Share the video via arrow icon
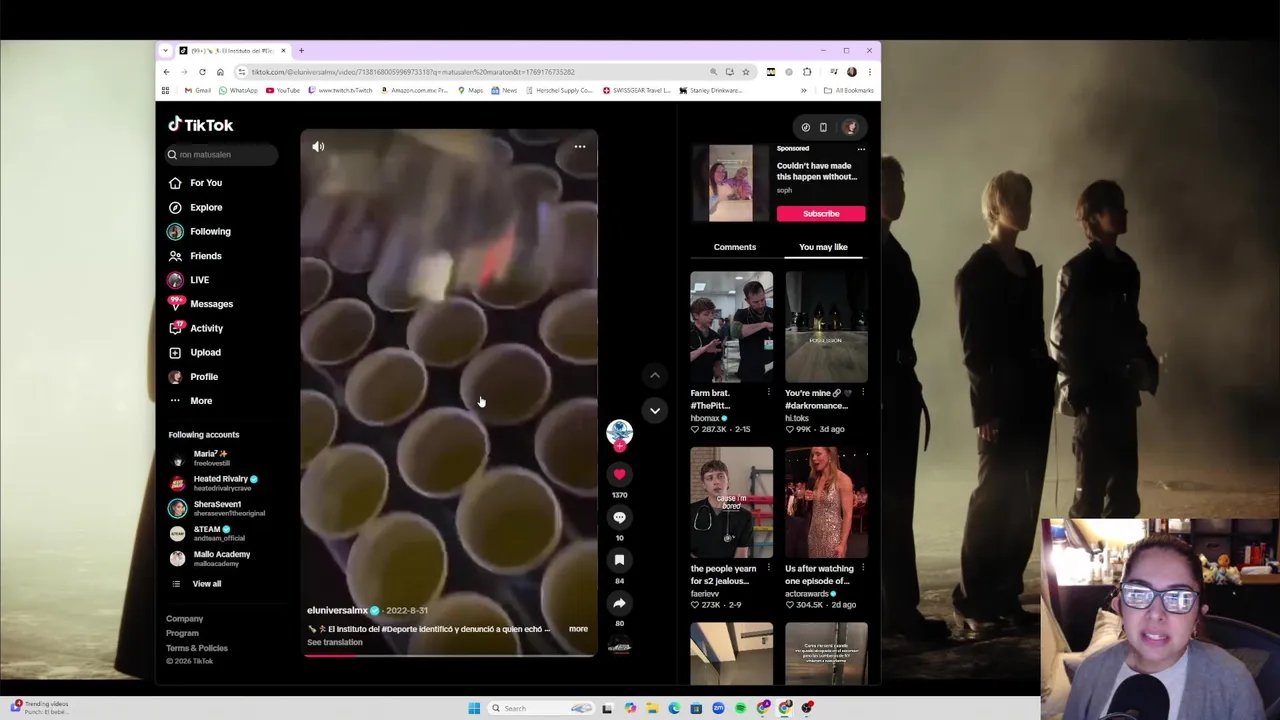 pos(619,603)
